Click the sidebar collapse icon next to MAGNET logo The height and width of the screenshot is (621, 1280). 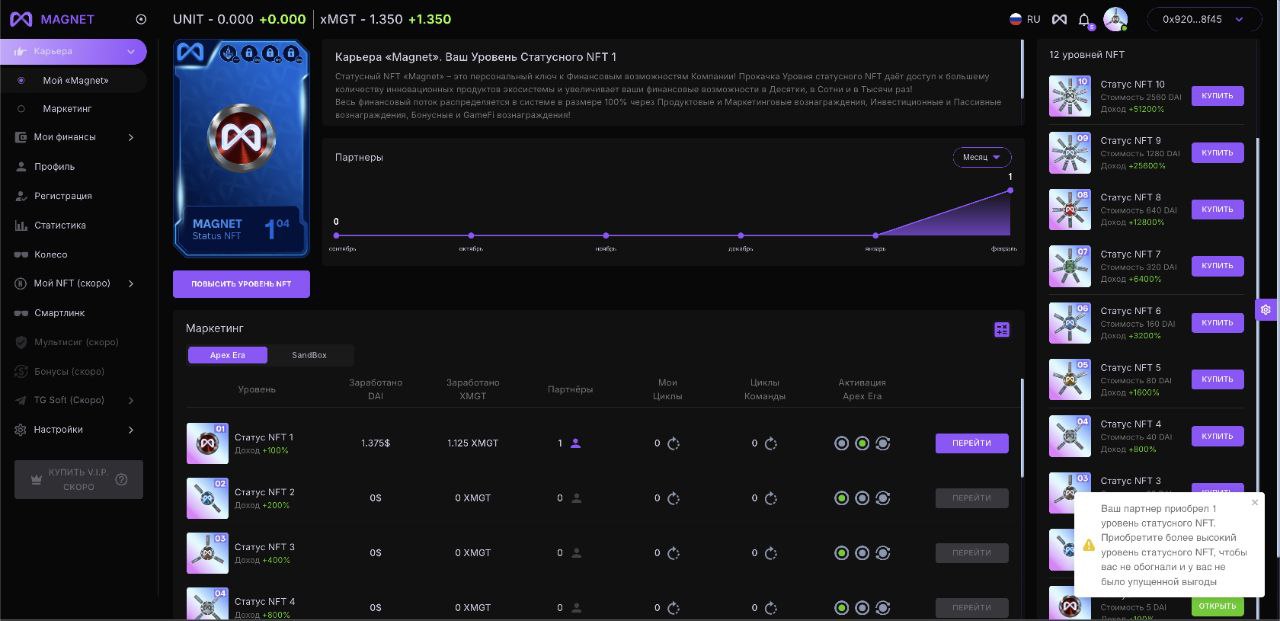coord(141,19)
